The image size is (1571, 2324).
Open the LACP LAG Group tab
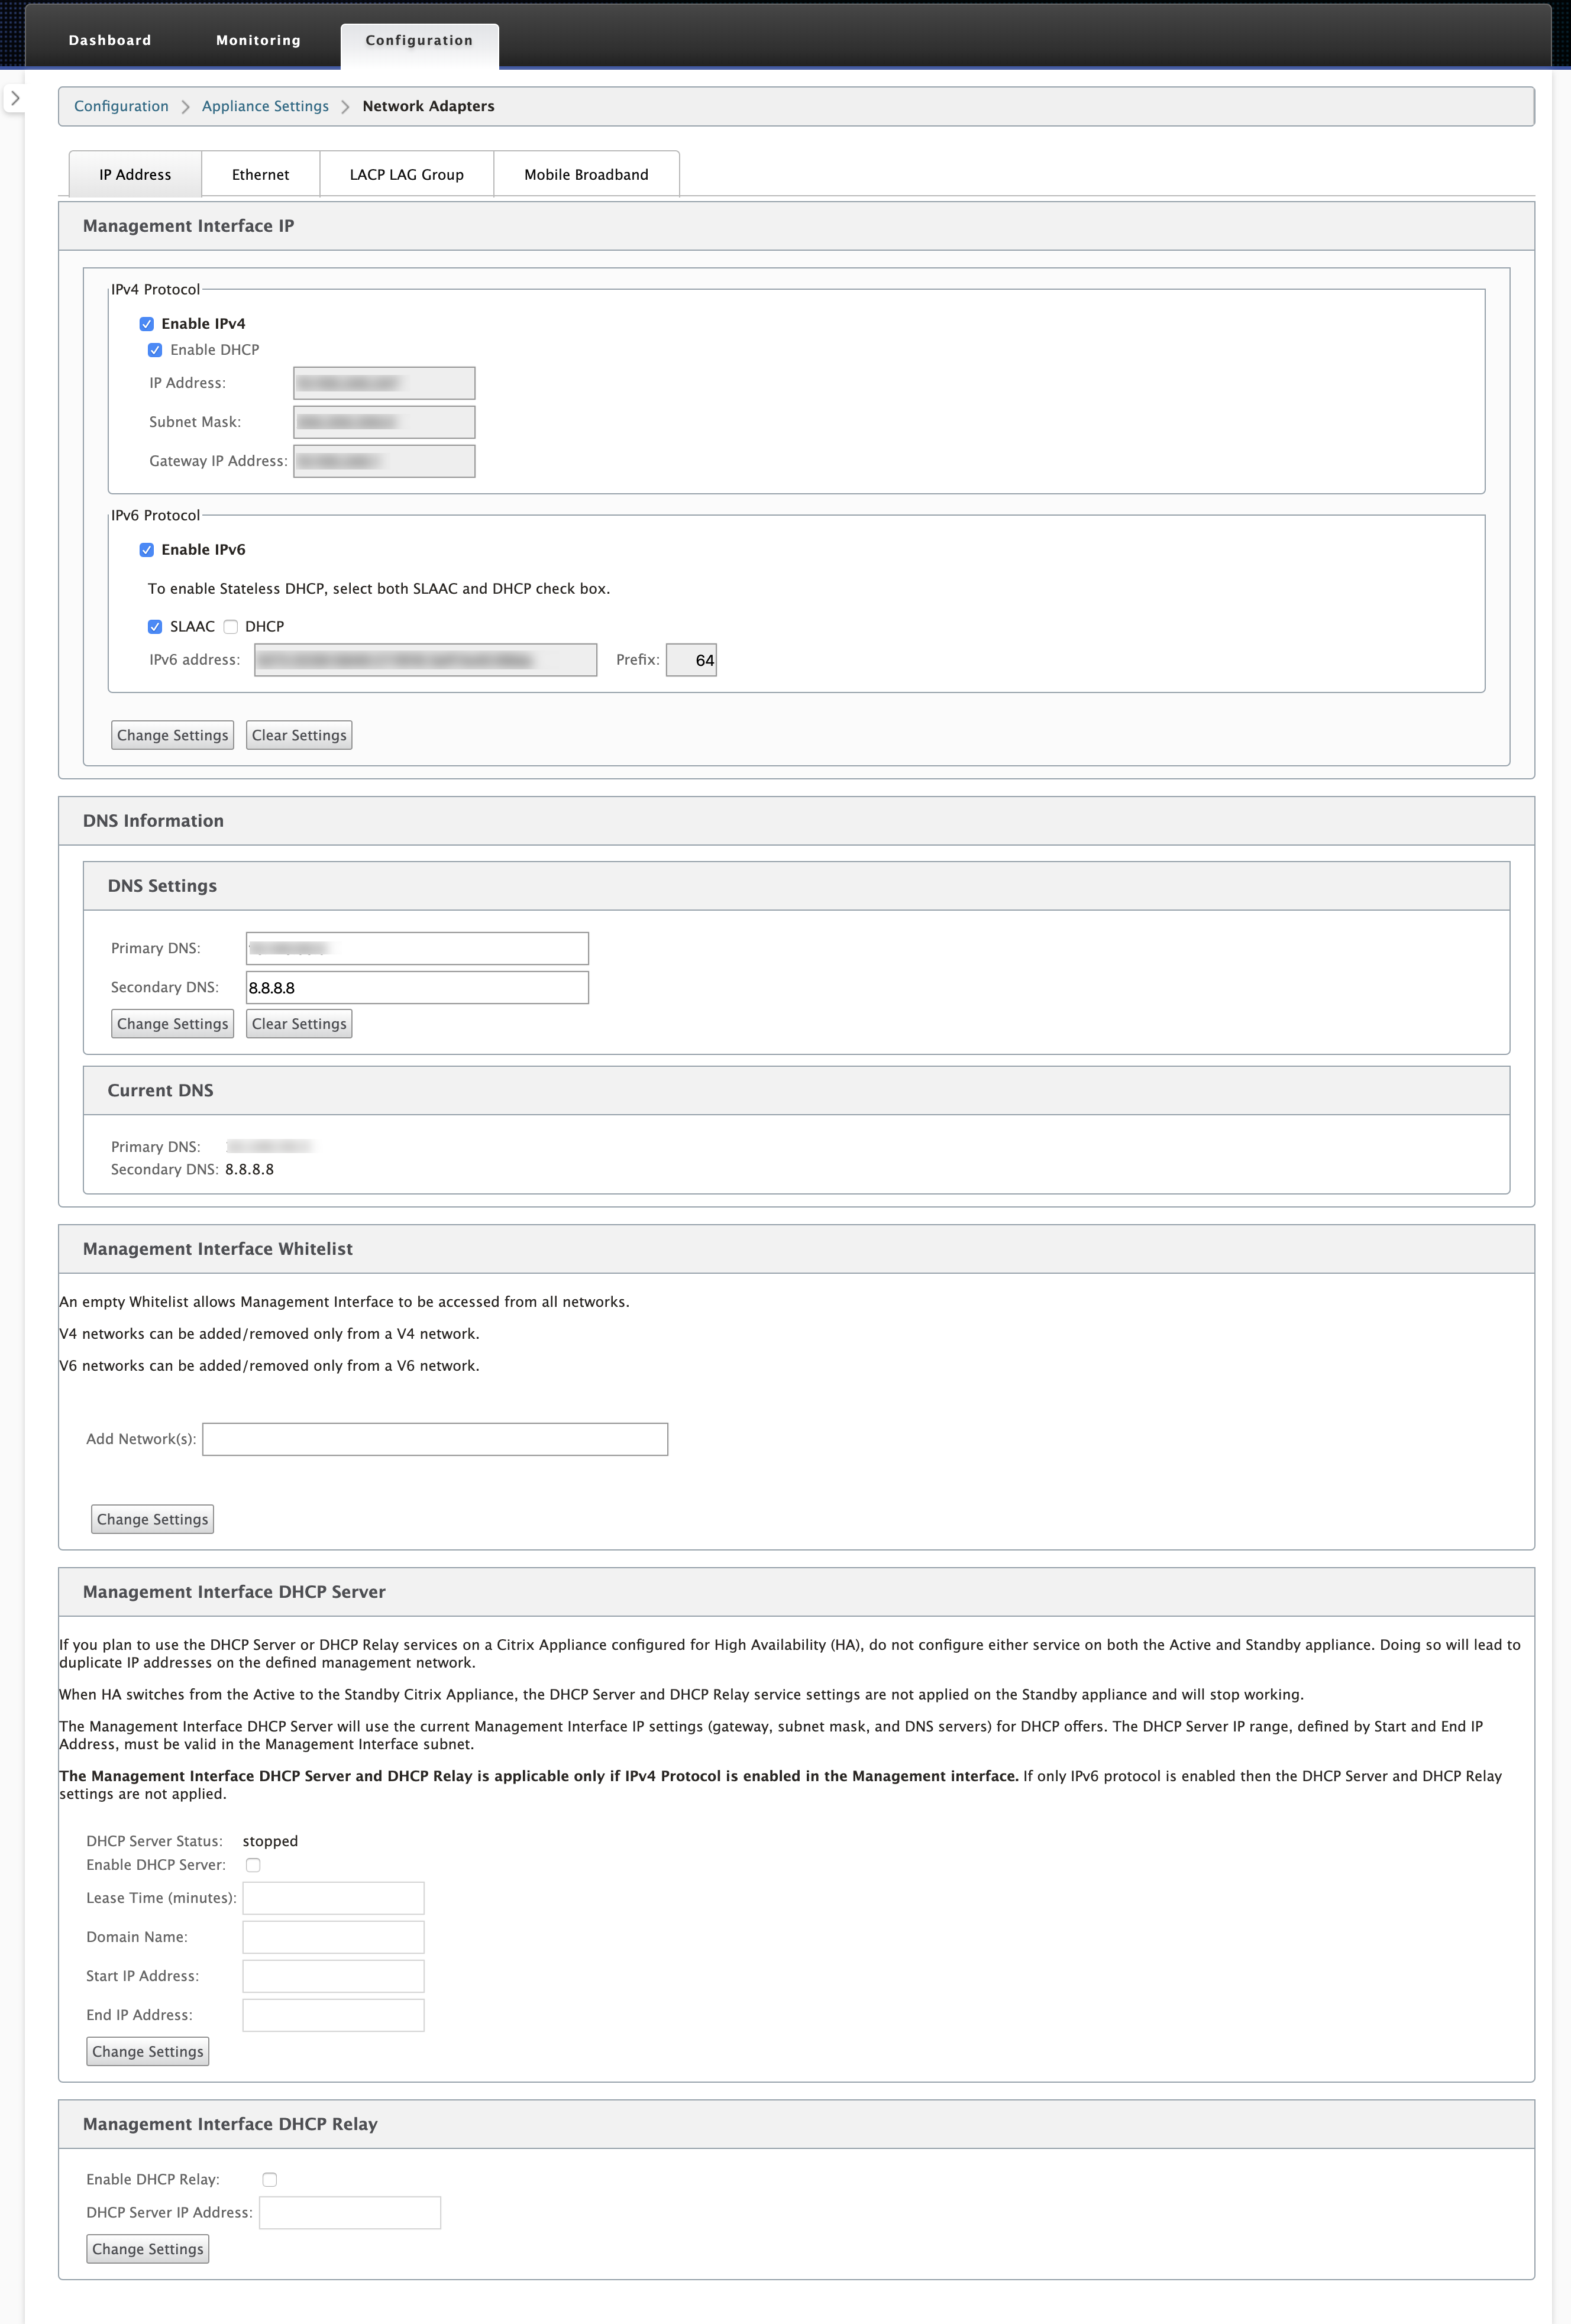406,174
